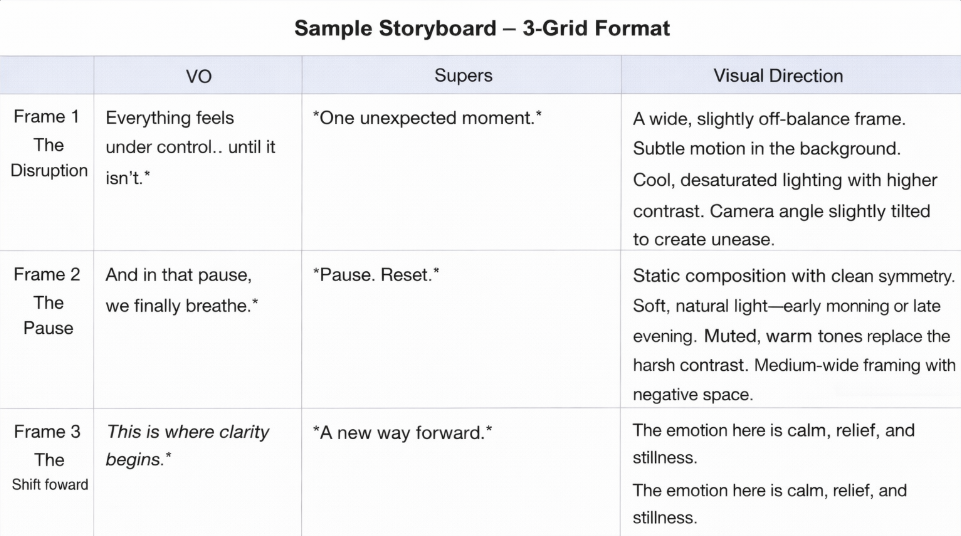Select the 'One unexpected moment' supers cell
The height and width of the screenshot is (536, 961).
pos(427,119)
